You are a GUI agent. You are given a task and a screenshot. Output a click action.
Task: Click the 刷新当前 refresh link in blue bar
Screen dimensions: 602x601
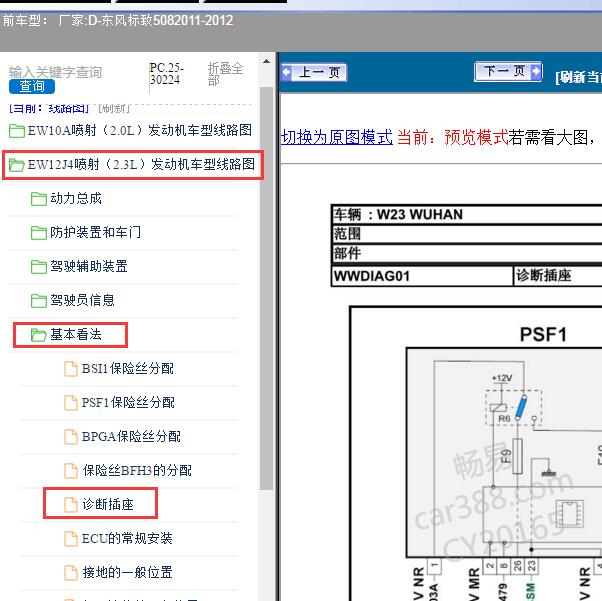(x=578, y=77)
